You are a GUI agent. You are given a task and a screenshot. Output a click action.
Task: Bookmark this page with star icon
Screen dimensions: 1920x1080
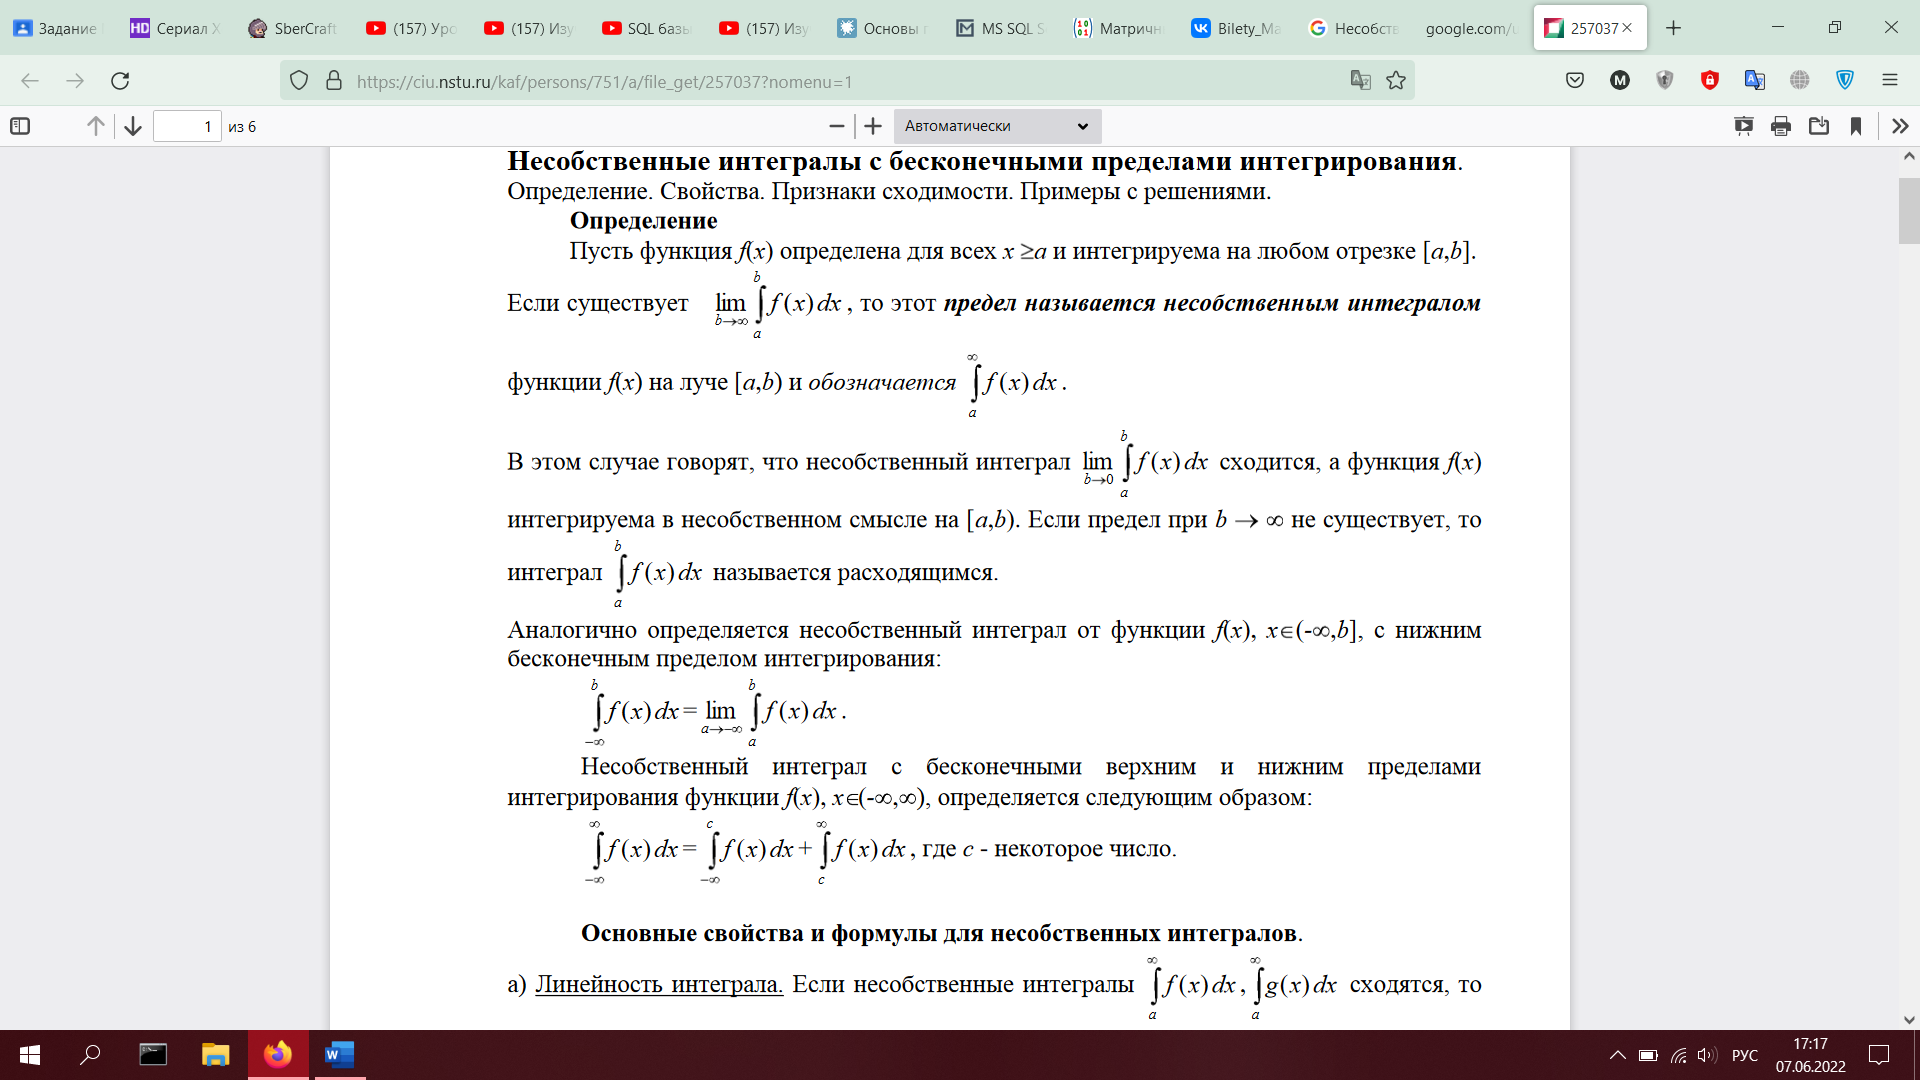click(x=1396, y=81)
